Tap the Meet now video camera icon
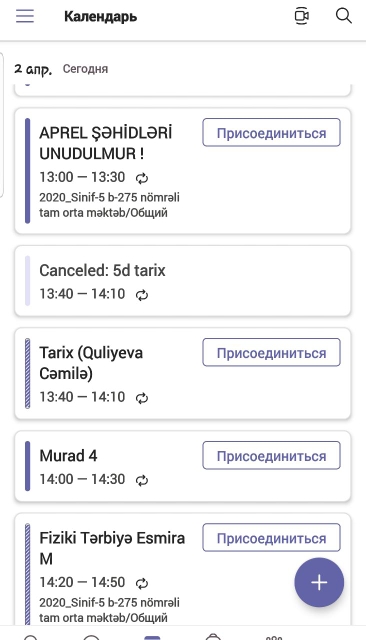This screenshot has width=366, height=640. [x=302, y=16]
